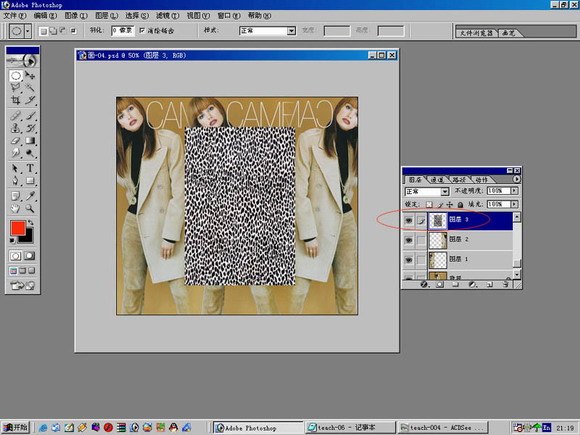This screenshot has height=435, width=580.
Task: Delete layer with trash icon
Action: [506, 284]
